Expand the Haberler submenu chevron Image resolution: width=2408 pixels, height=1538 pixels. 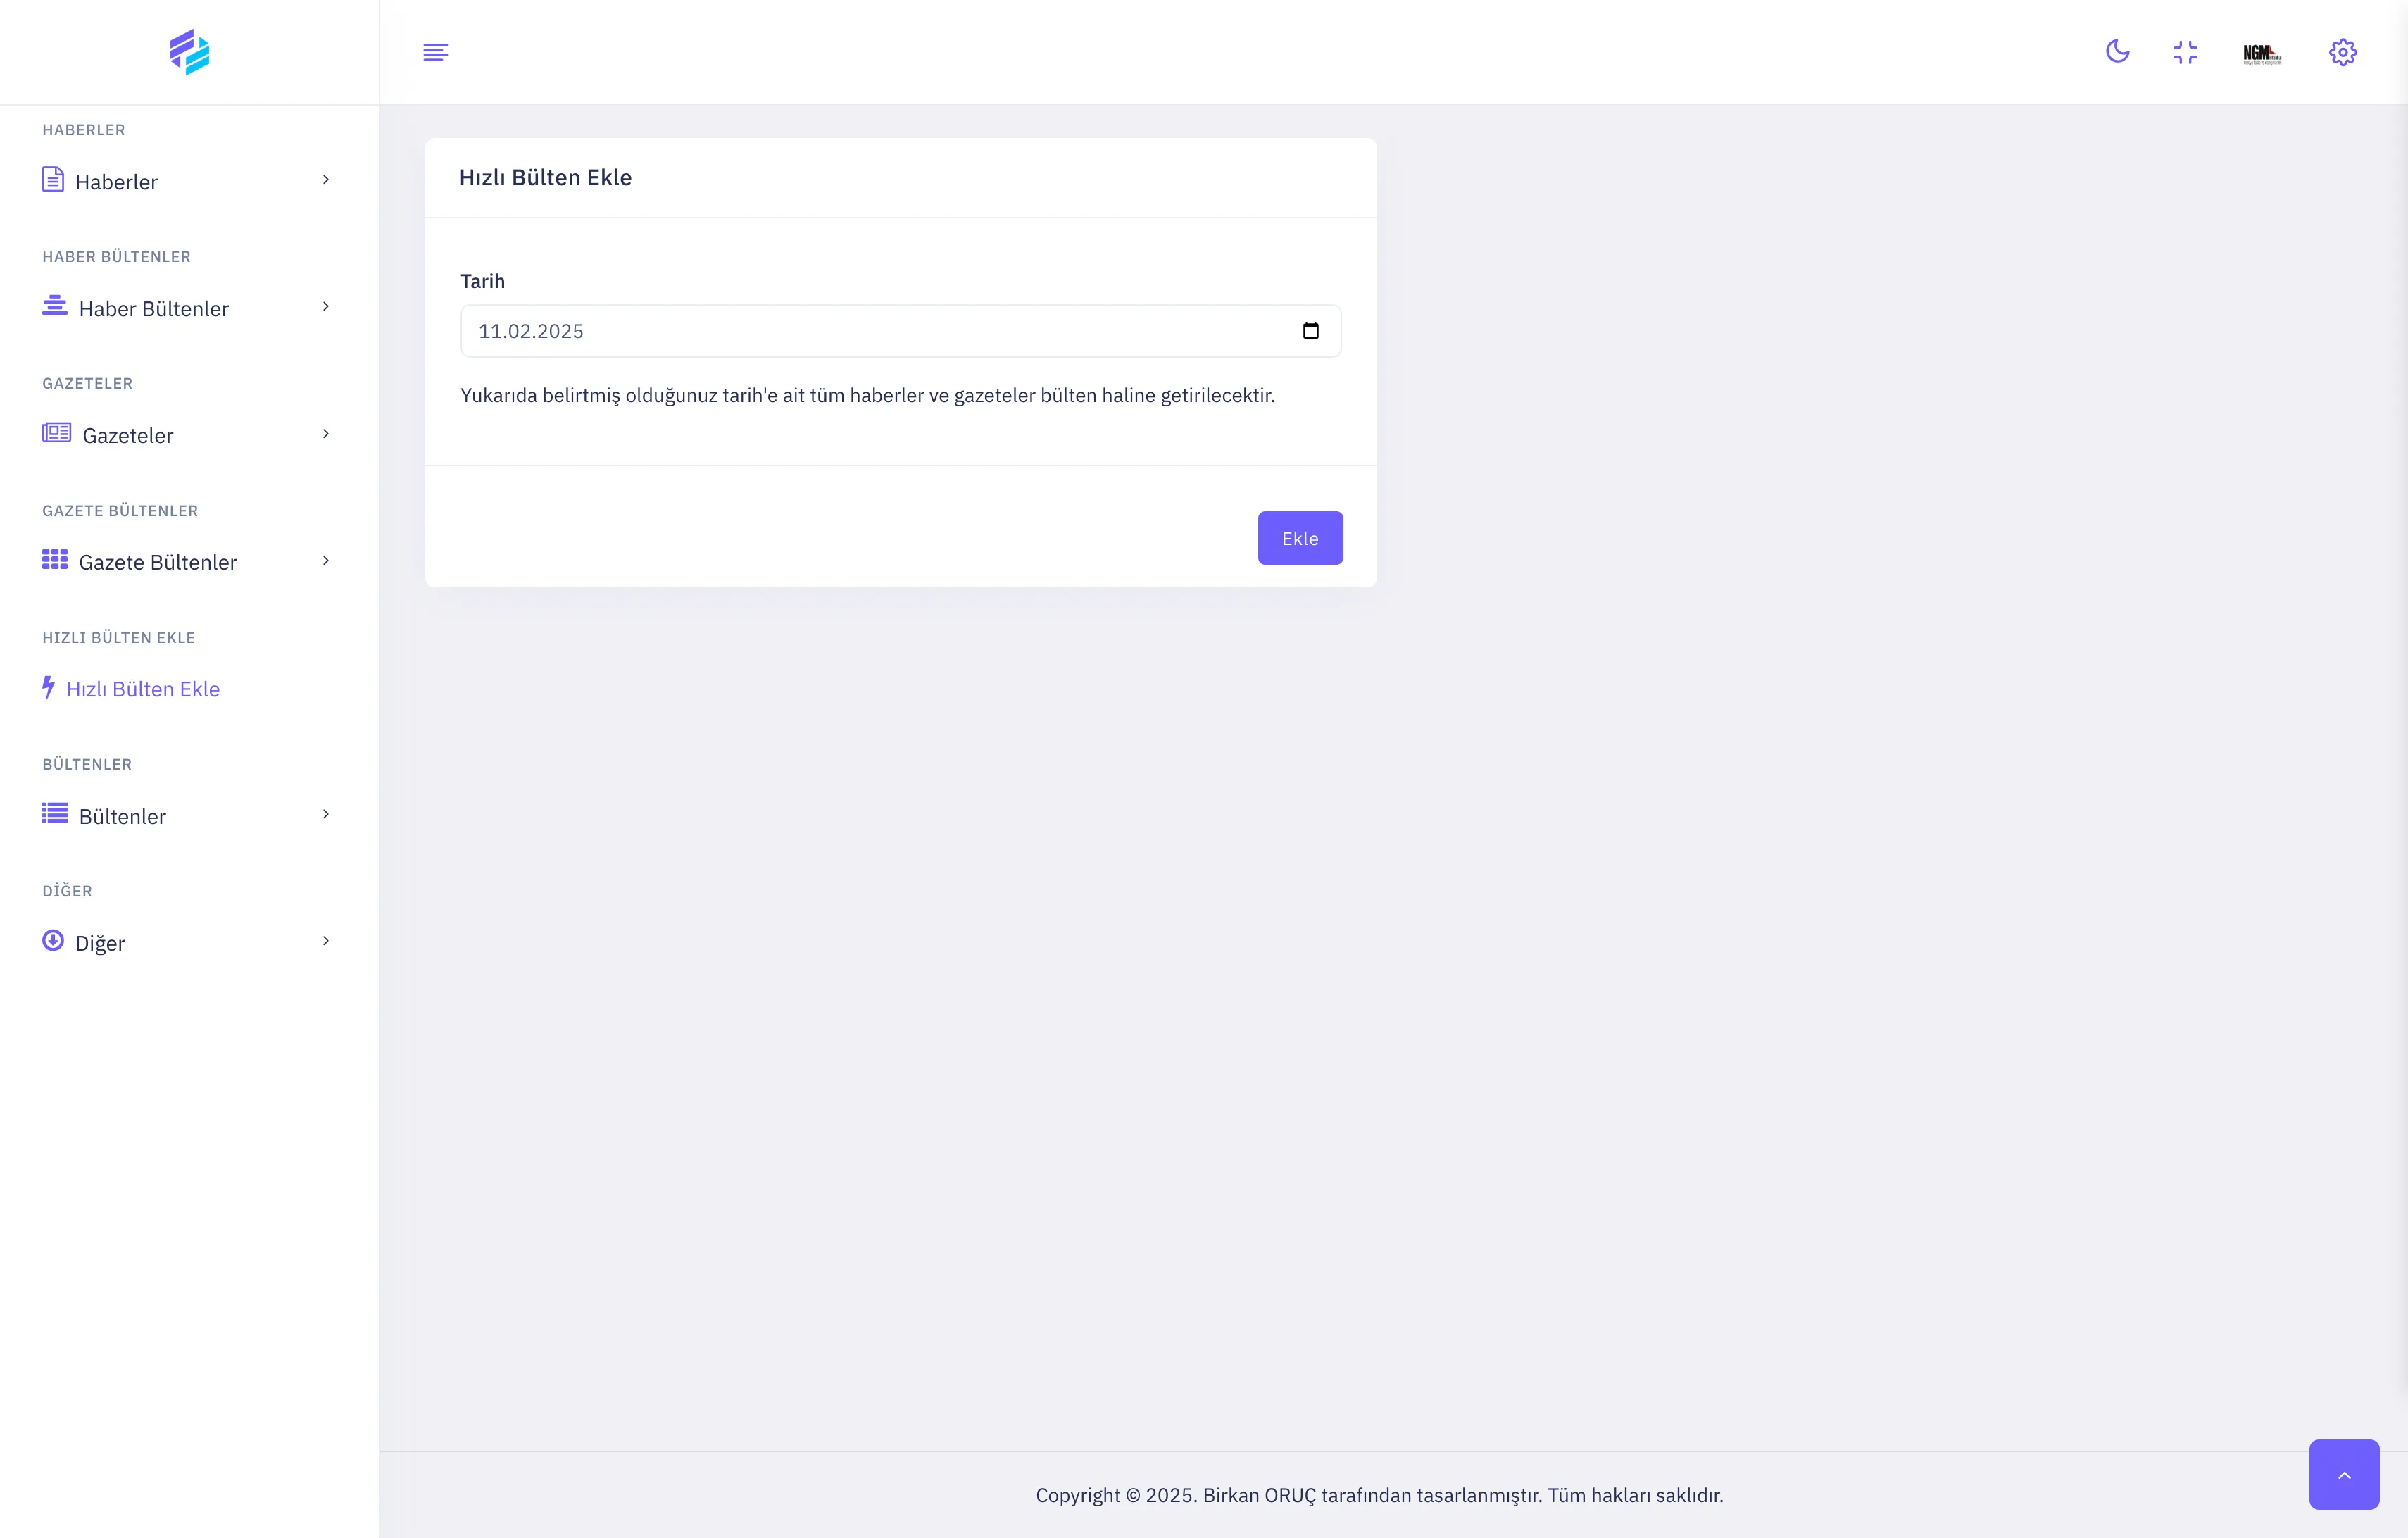pos(326,180)
